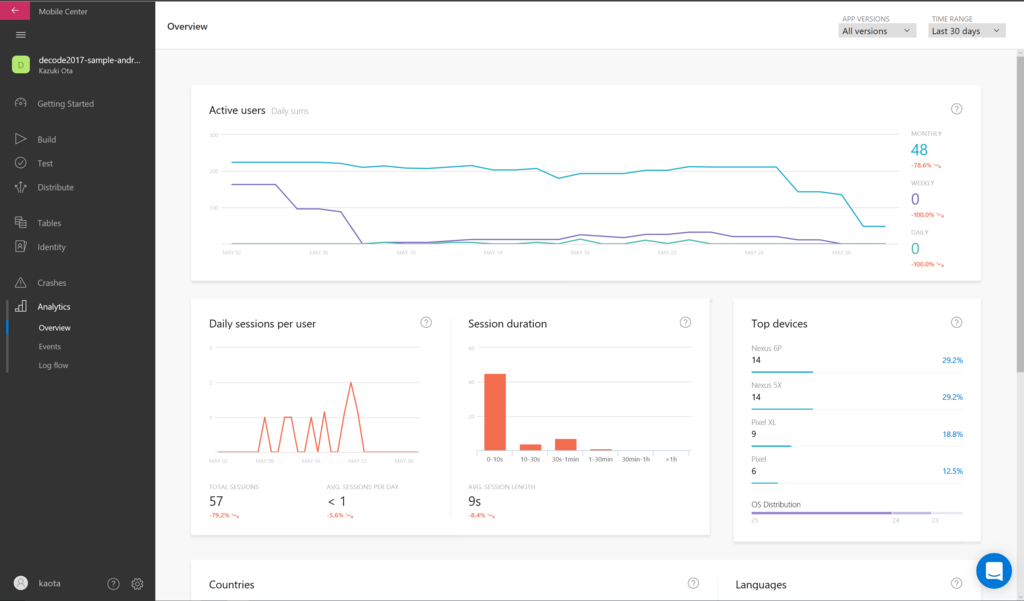Open the Build section icon
Viewport: 1024px width, 601px height.
[21, 139]
